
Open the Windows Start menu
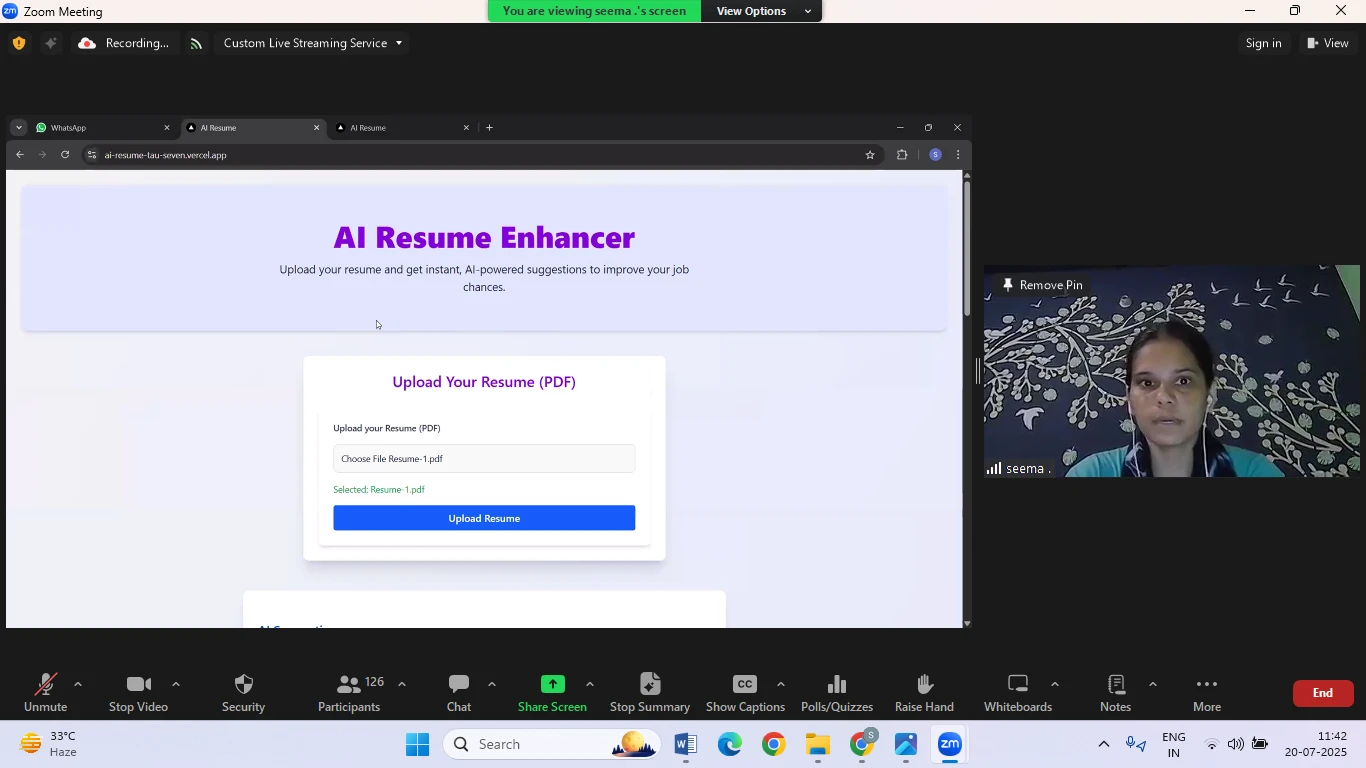(417, 745)
